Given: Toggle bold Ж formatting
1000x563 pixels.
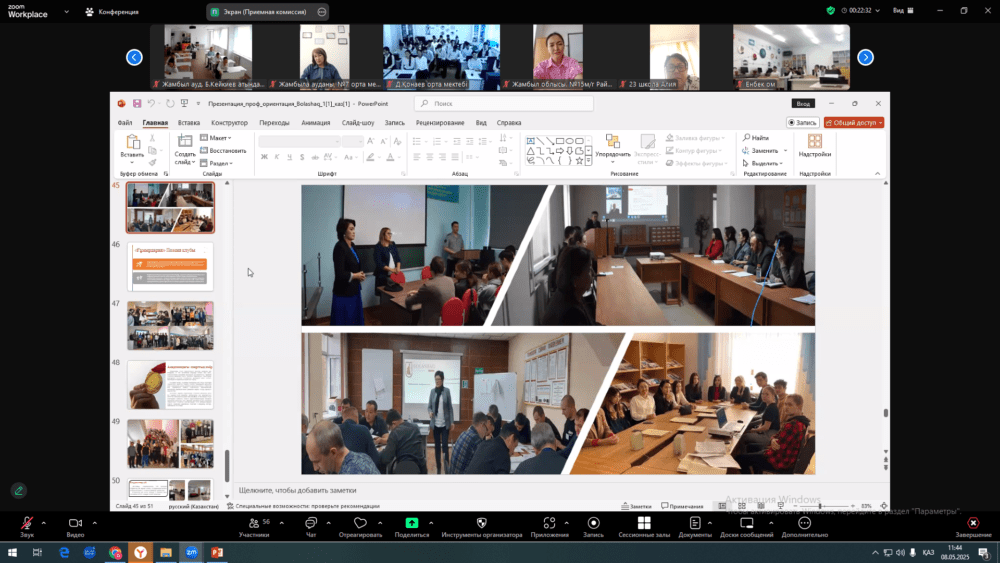Looking at the screenshot, I should click(x=264, y=157).
